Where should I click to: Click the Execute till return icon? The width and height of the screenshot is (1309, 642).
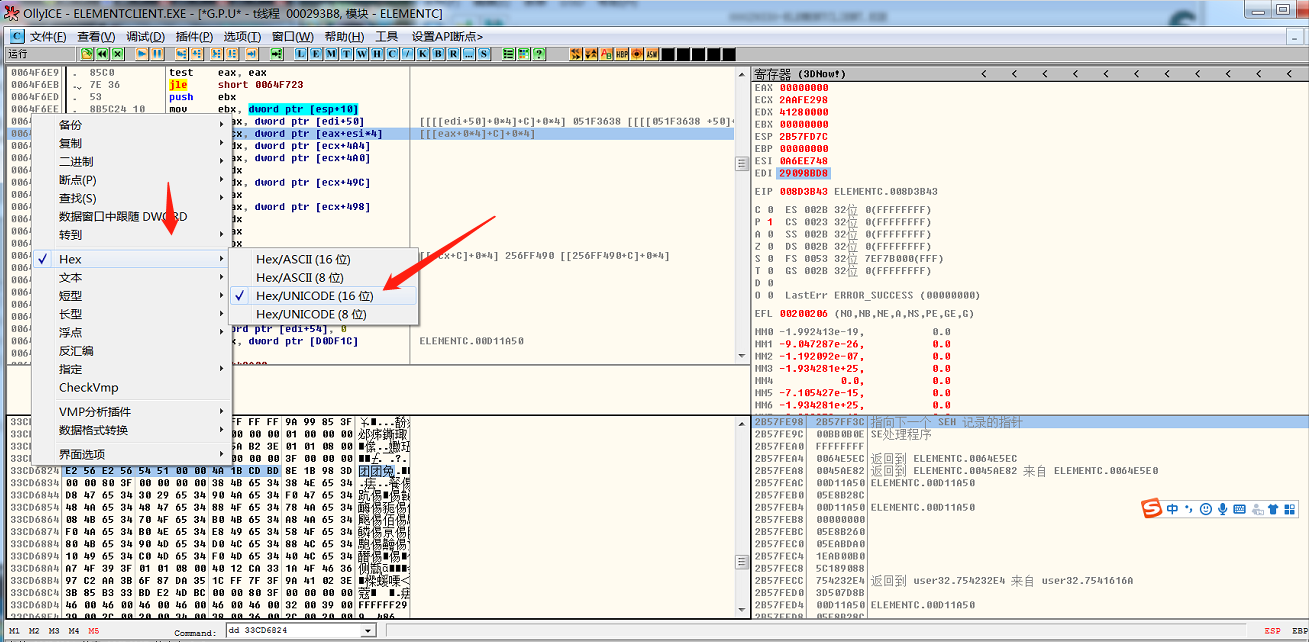[x=251, y=53]
